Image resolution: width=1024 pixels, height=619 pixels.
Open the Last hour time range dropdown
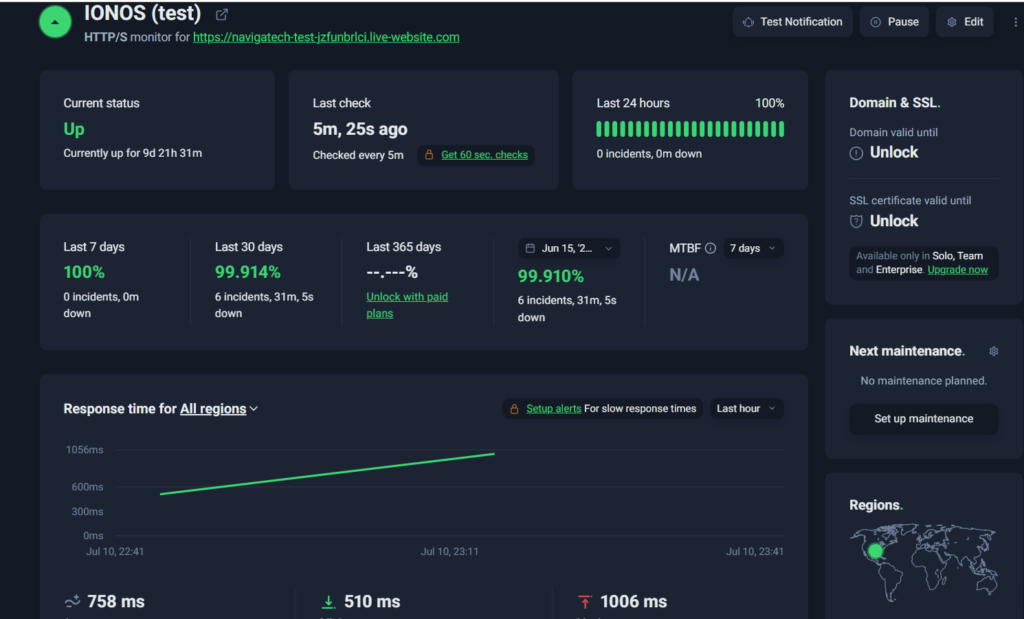[x=746, y=409]
